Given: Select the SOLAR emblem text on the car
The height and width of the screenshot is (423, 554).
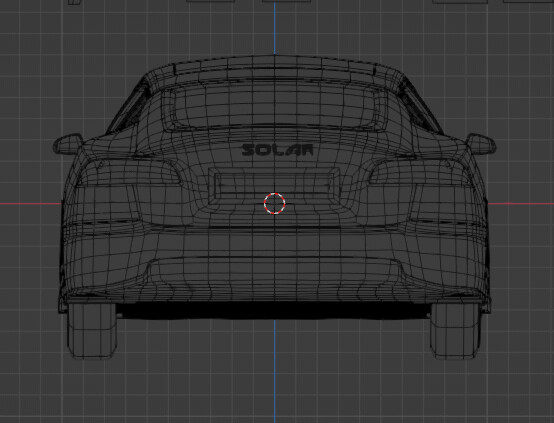Looking at the screenshot, I should pos(277,150).
